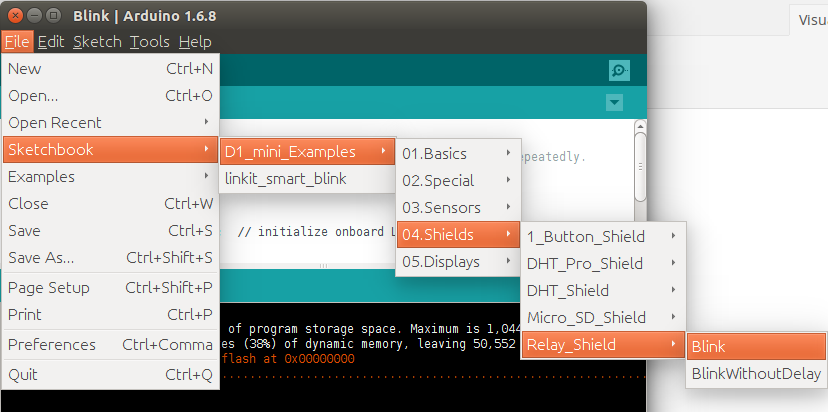Viewport: 828px width, 412px height.
Task: Select Save in File menu
Action: (x=110, y=231)
